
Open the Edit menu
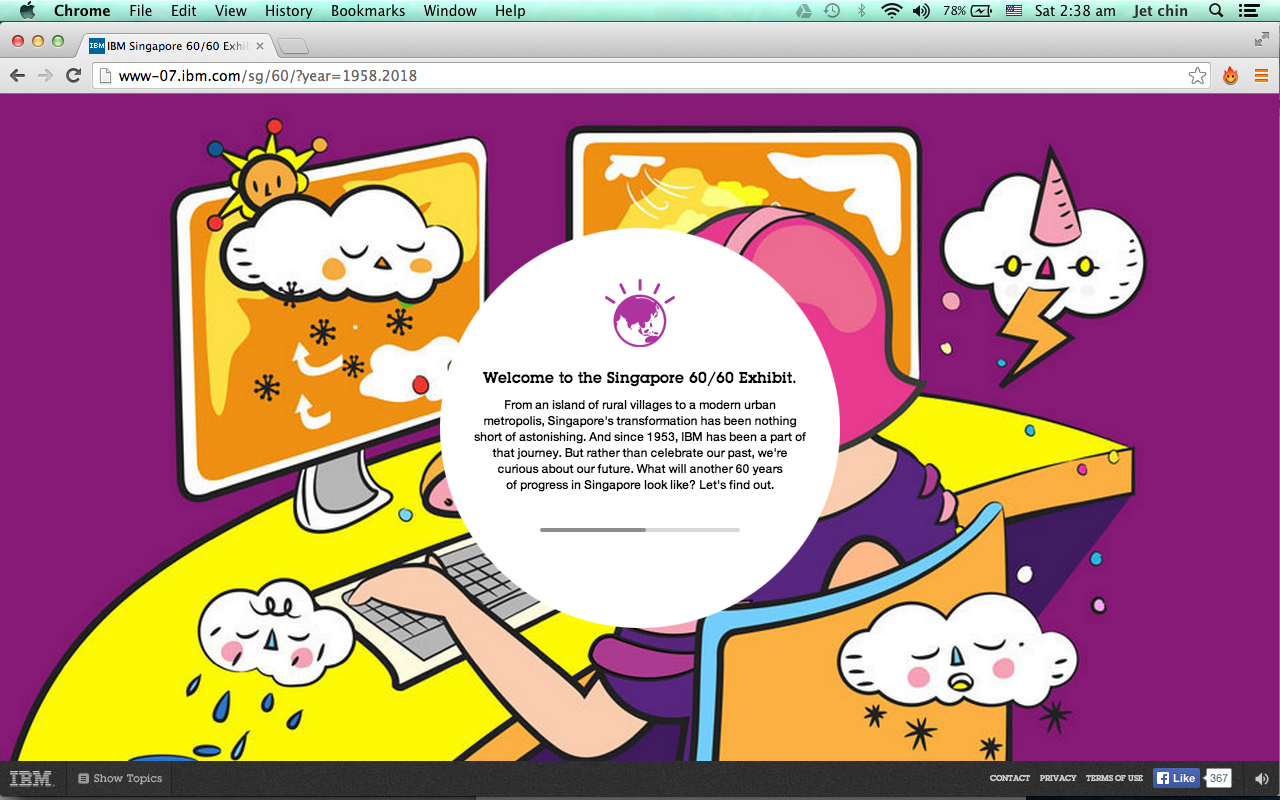(x=183, y=11)
